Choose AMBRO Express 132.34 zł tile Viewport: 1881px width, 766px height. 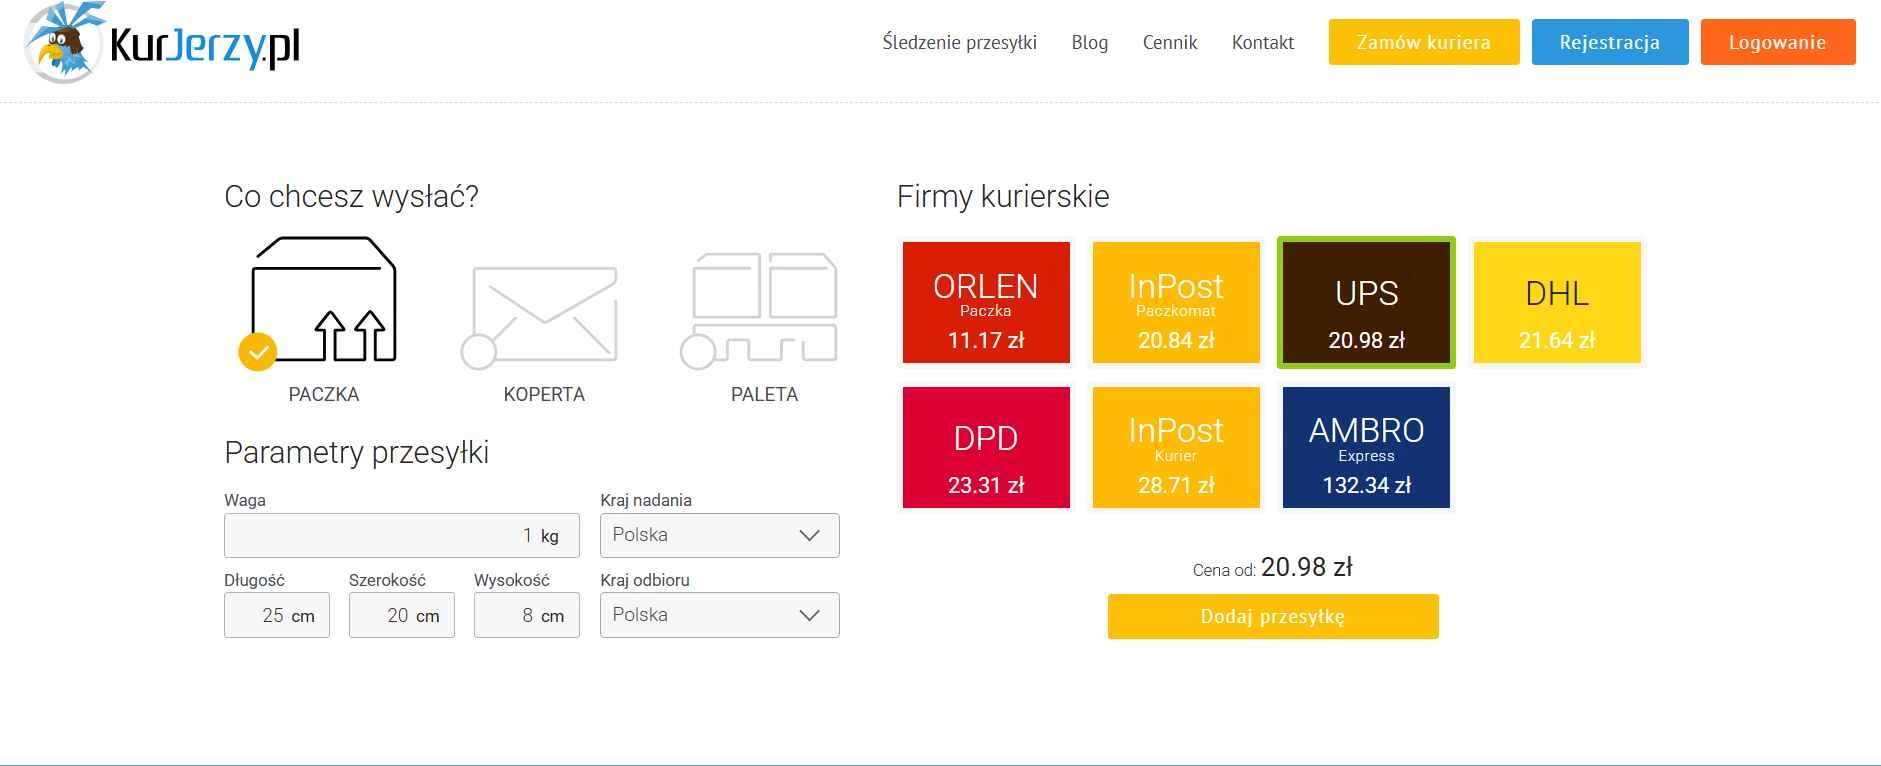(x=1366, y=447)
